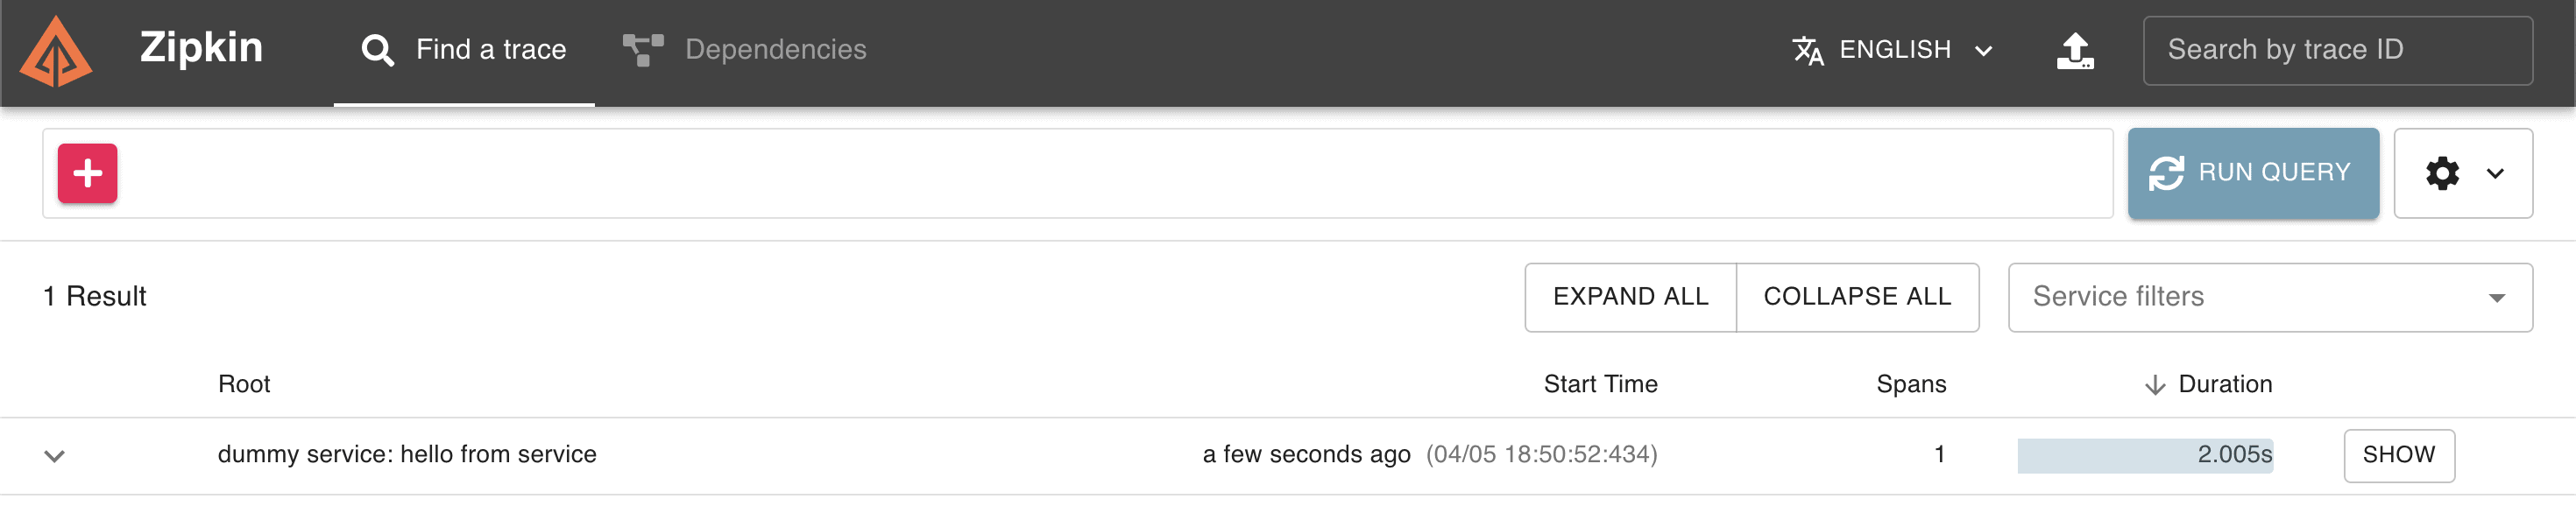This screenshot has width=2576, height=527.
Task: Open the settings gear icon
Action: pos(2442,173)
